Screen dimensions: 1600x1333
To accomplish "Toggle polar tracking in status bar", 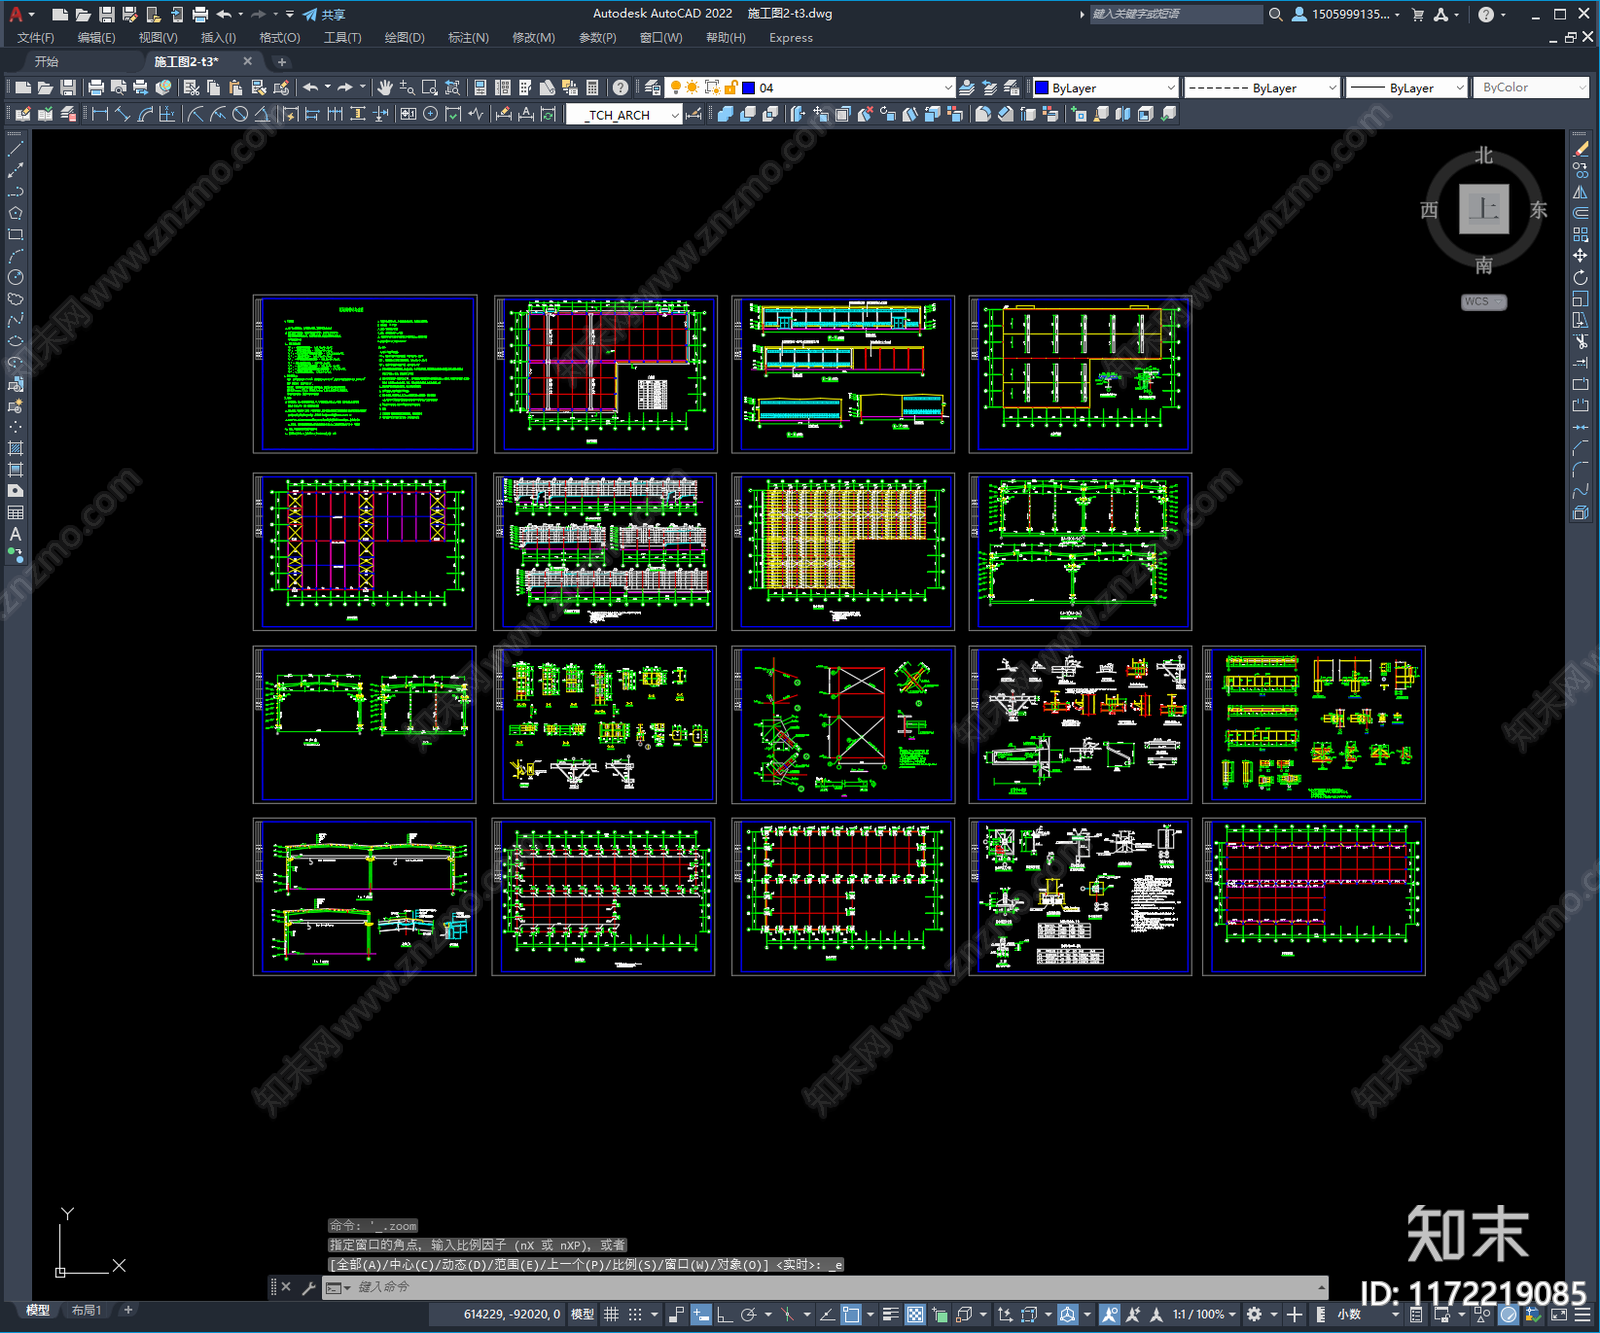I will pos(748,1314).
